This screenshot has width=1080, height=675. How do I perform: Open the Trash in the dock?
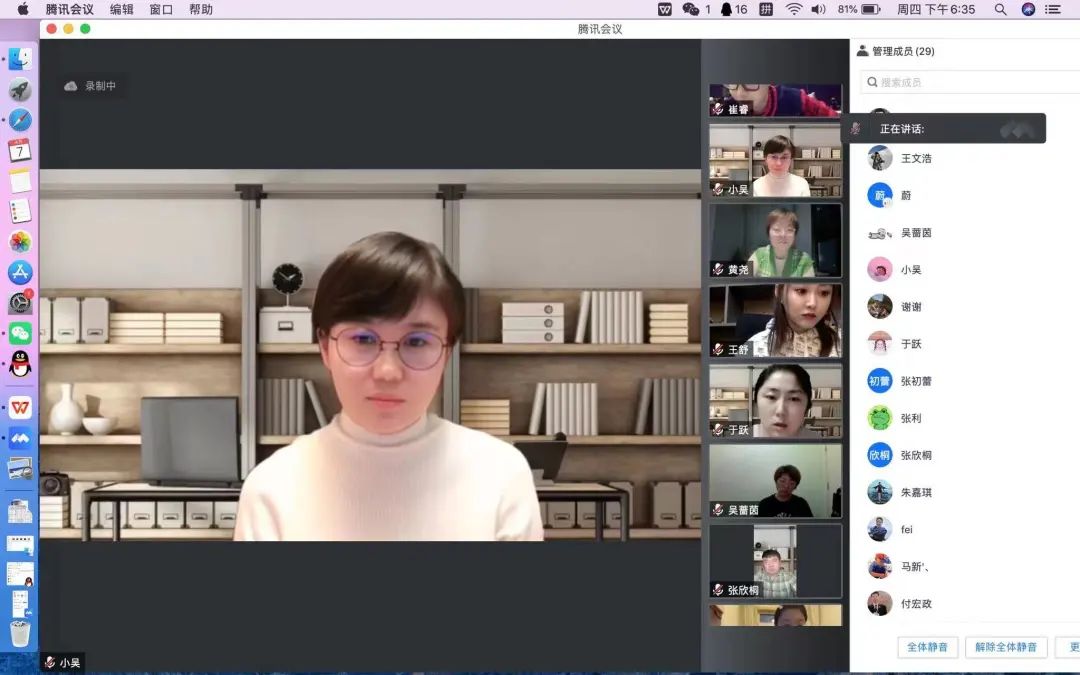20,633
